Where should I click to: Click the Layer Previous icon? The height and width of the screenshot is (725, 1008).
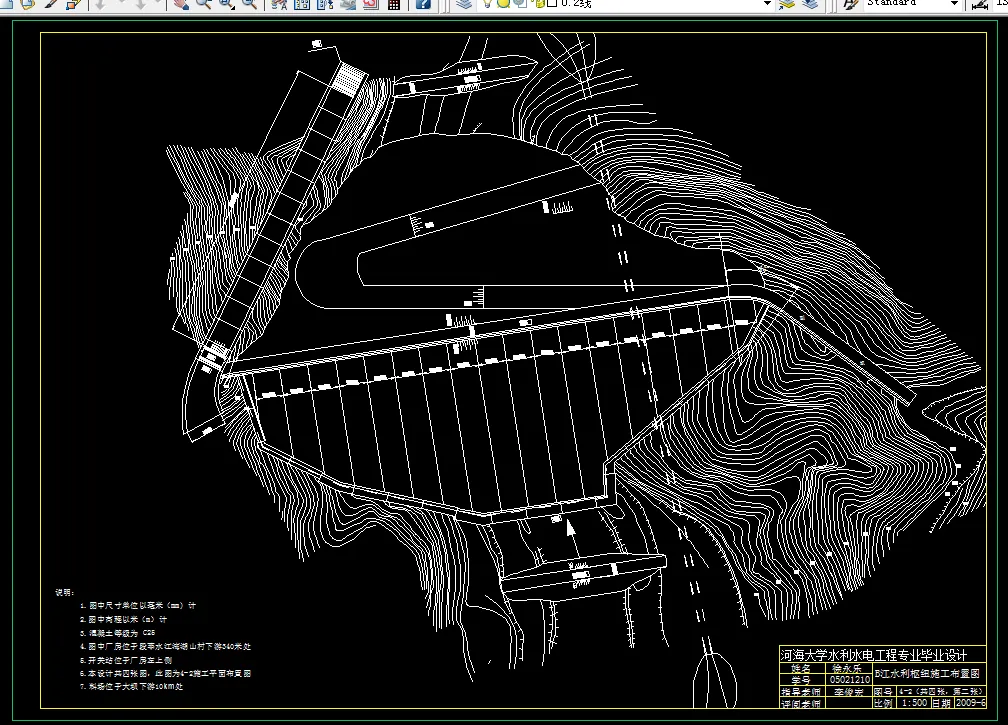(x=810, y=4)
